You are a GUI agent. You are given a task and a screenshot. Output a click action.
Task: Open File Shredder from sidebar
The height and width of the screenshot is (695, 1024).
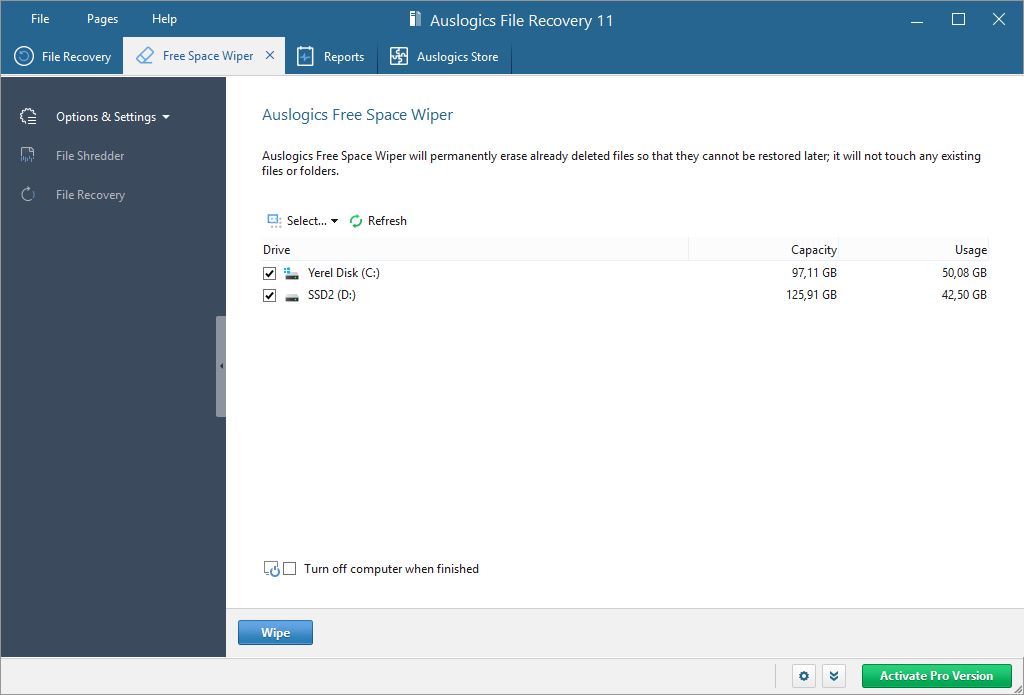(90, 155)
